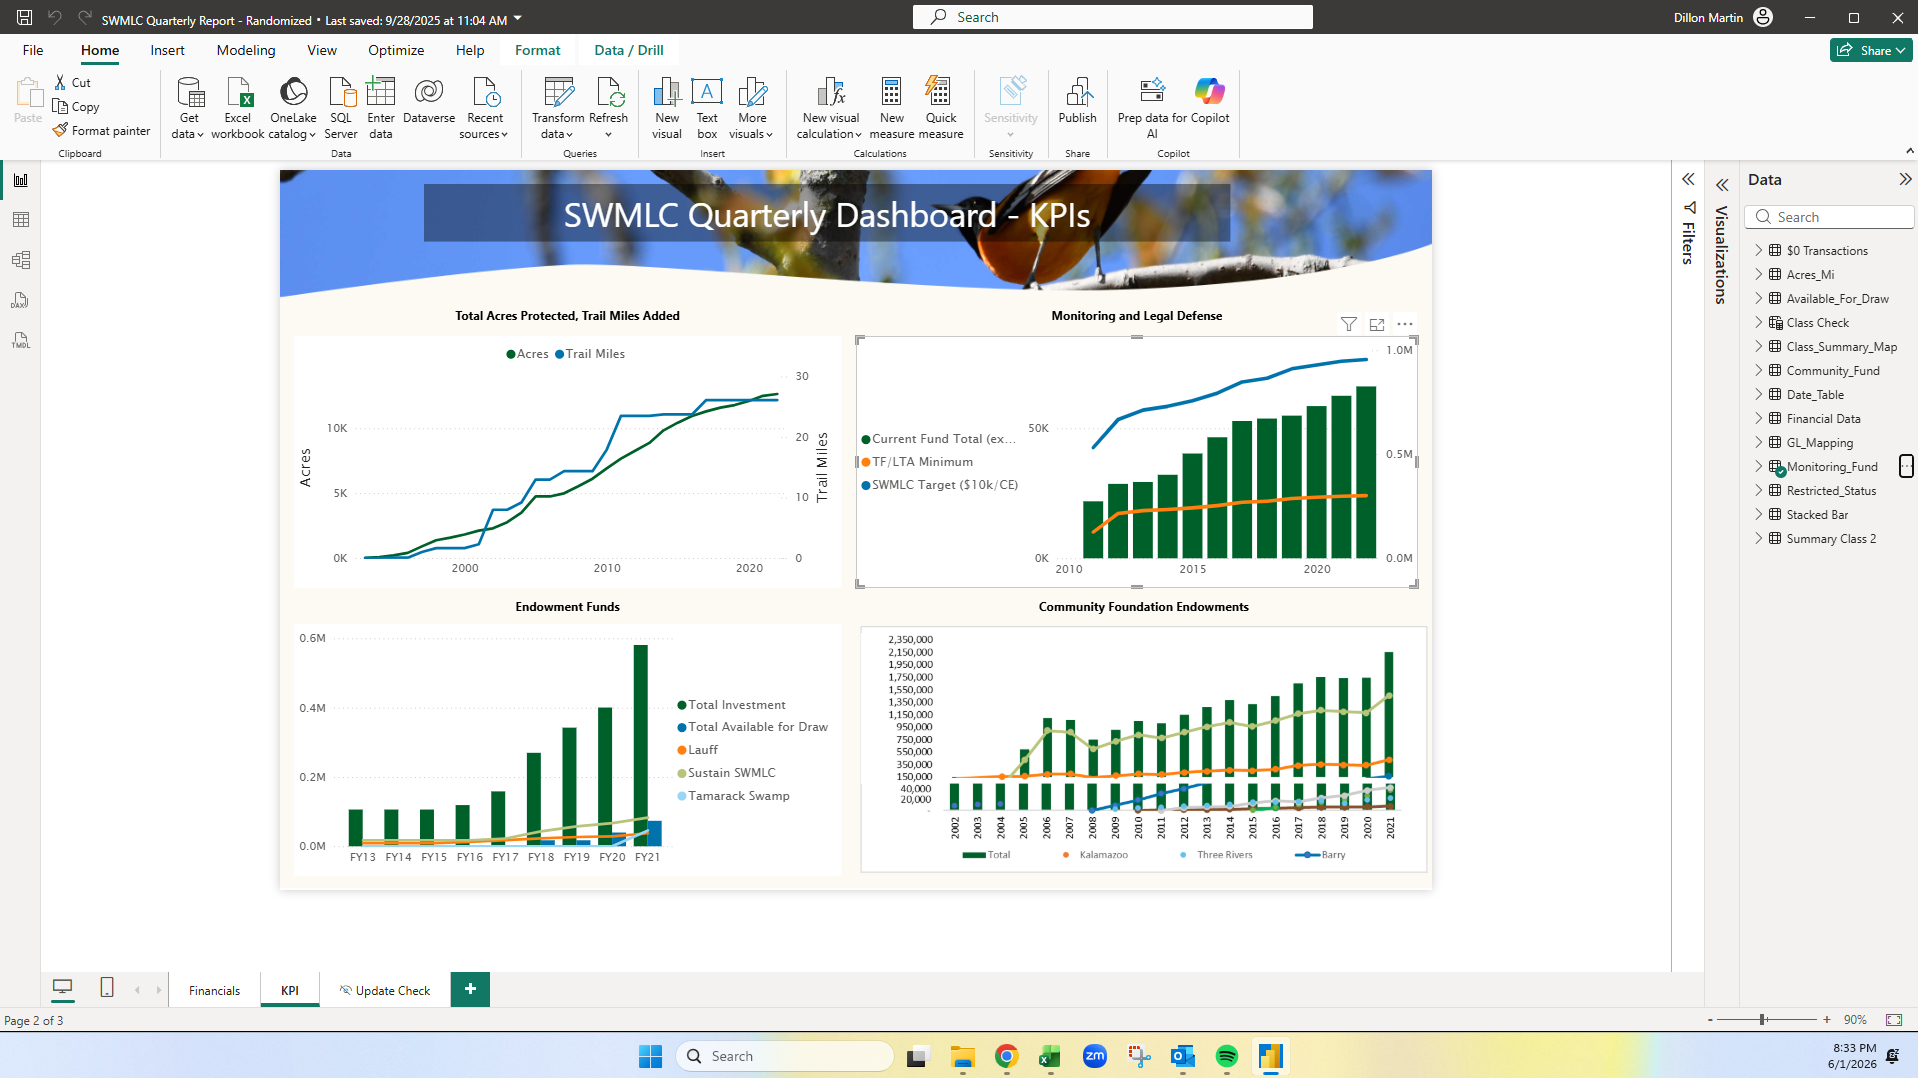This screenshot has height=1078, width=1918.
Task: Click Fit to page icon
Action: 1894,1020
